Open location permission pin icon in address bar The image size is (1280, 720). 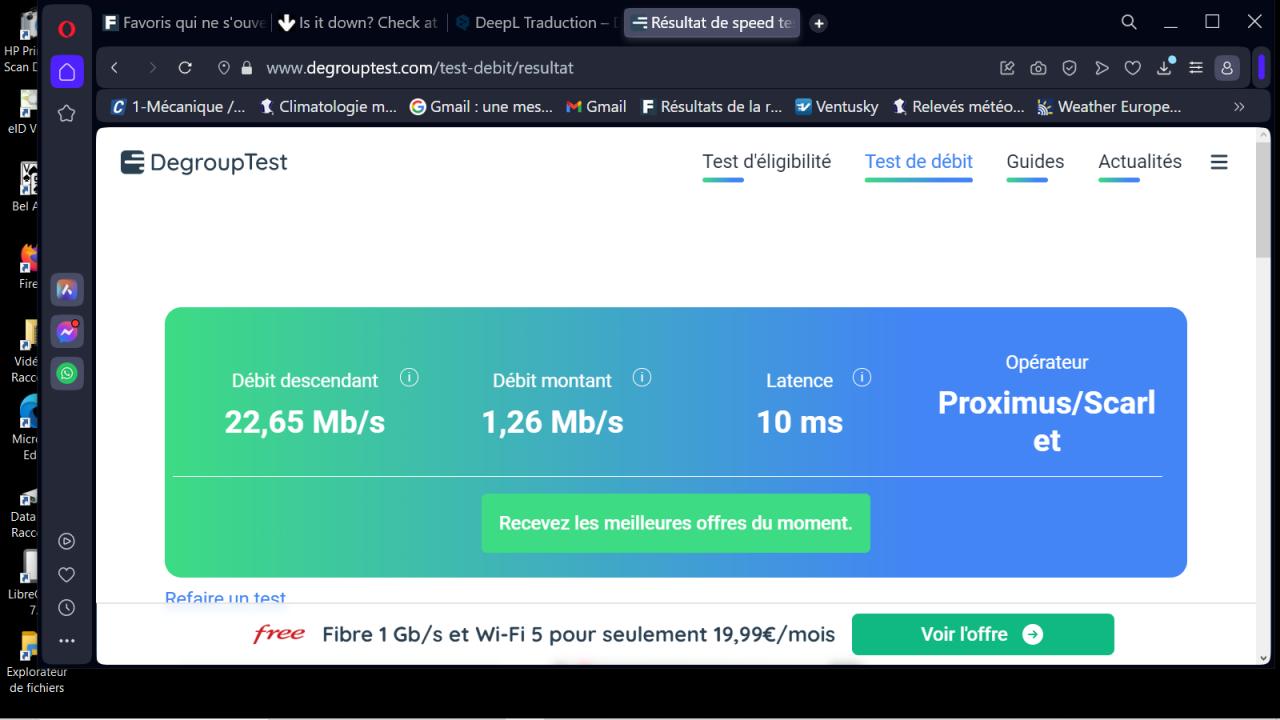click(x=224, y=68)
